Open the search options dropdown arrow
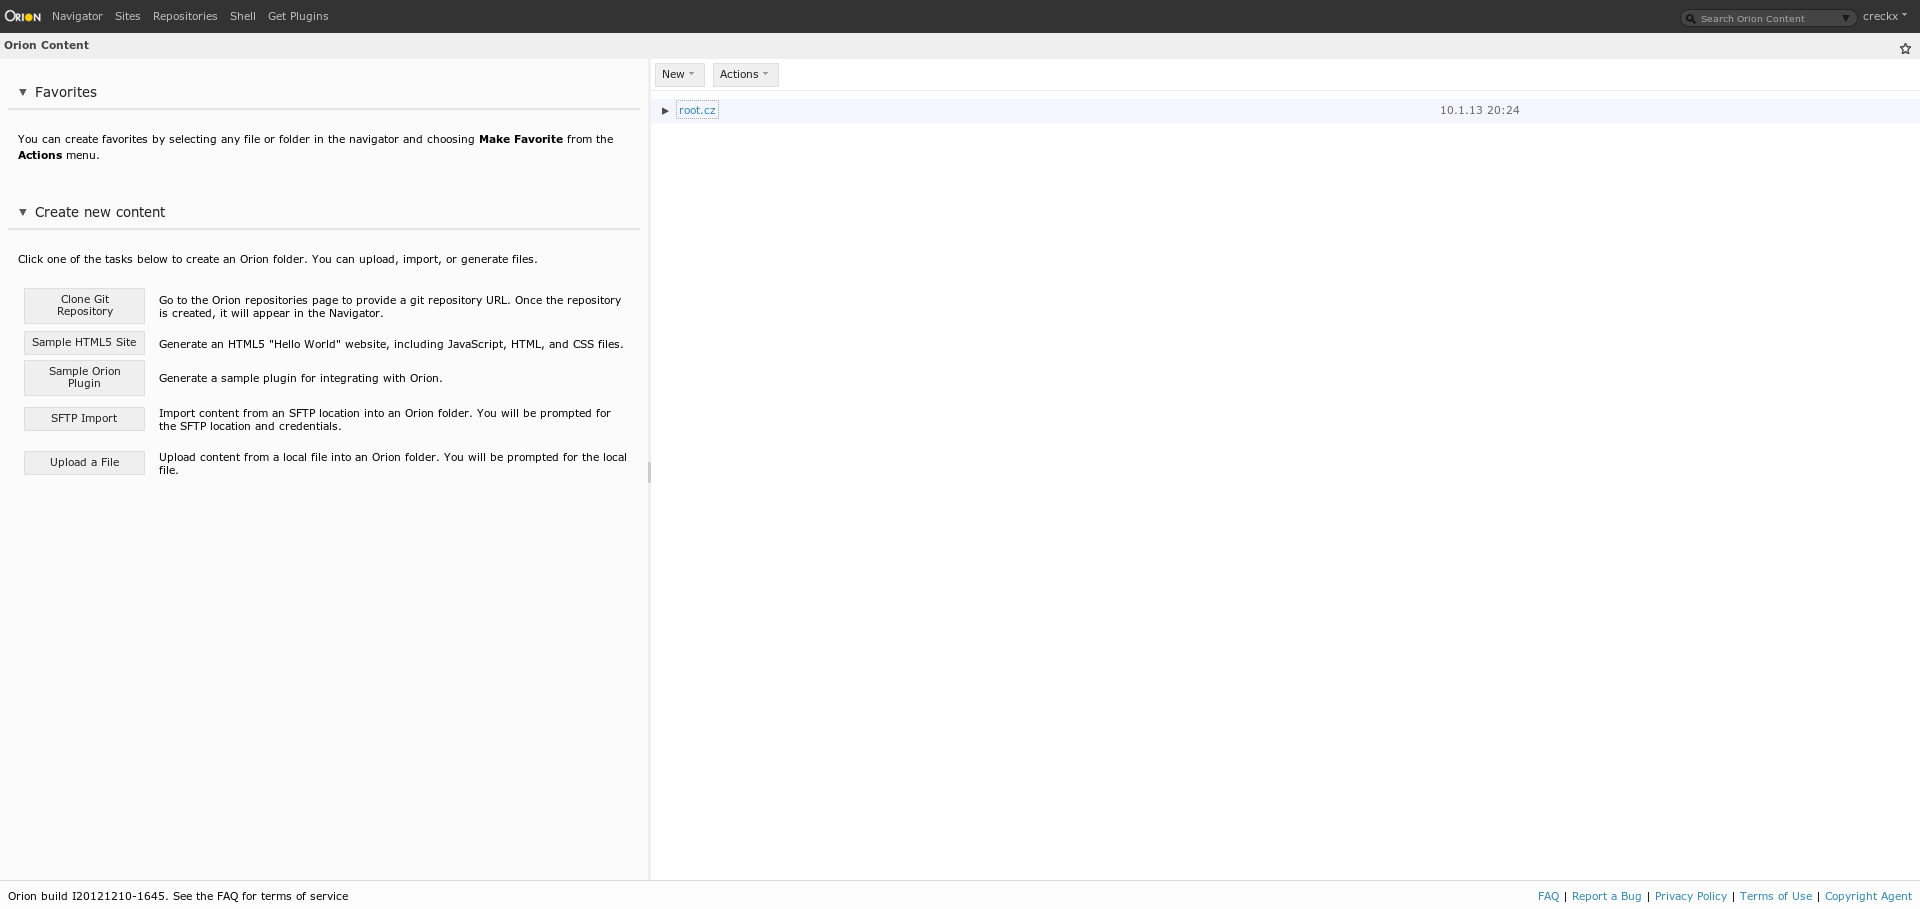The width and height of the screenshot is (1920, 909). click(1846, 18)
